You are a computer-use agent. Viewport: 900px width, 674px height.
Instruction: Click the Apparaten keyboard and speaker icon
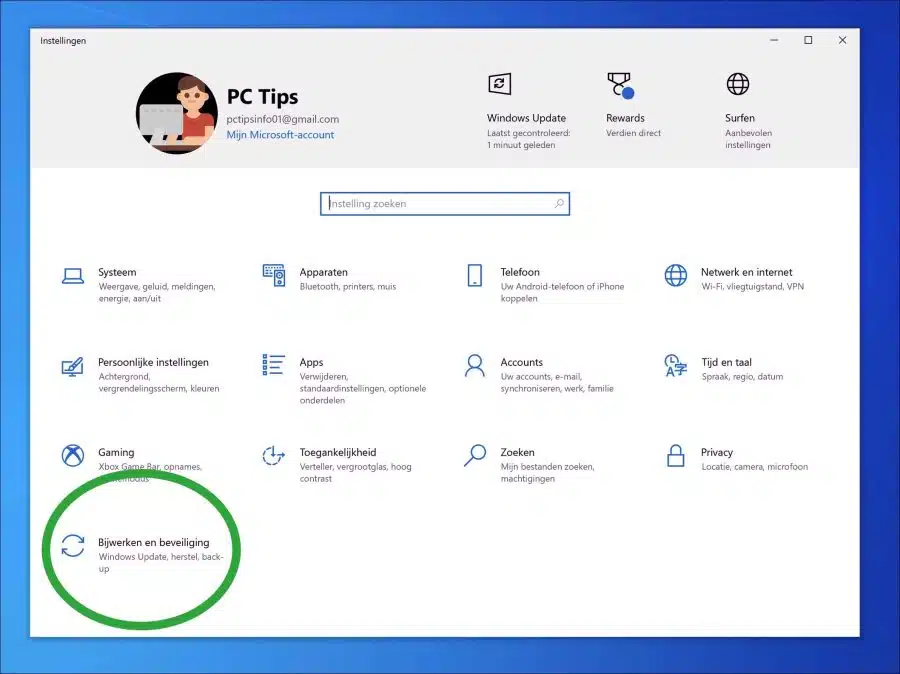click(274, 275)
